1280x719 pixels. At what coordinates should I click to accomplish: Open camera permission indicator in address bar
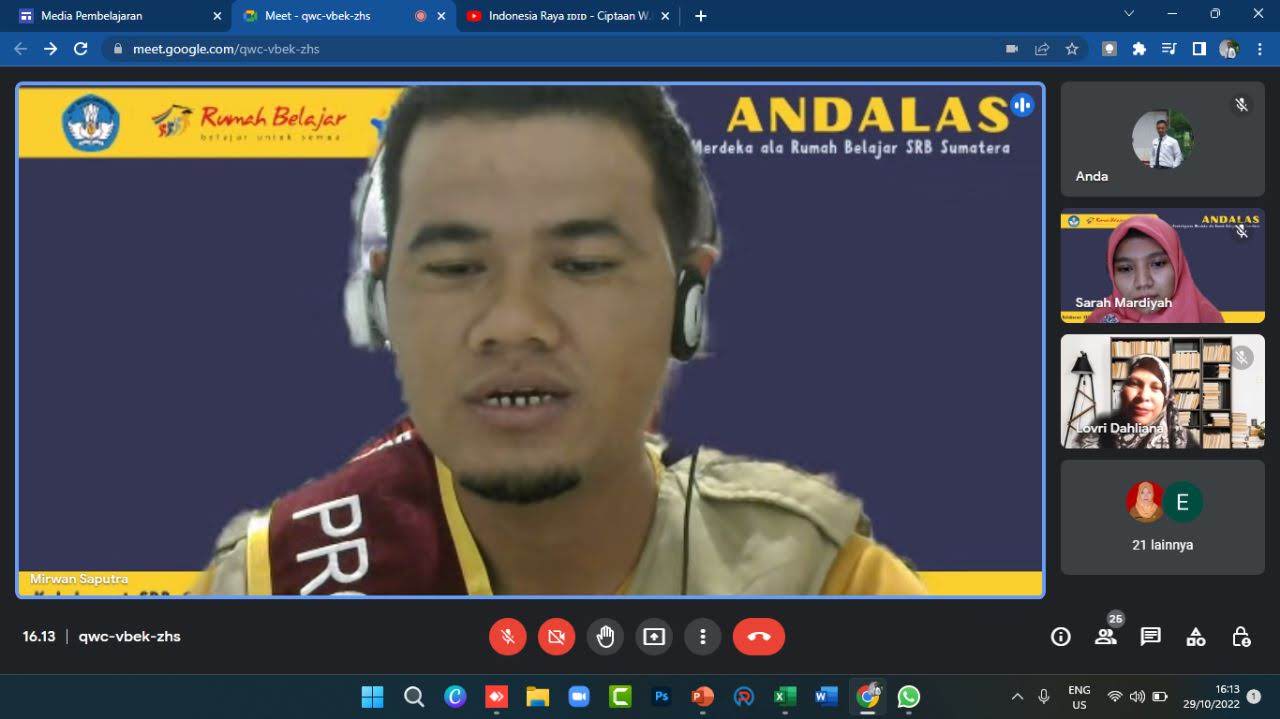click(x=1012, y=48)
